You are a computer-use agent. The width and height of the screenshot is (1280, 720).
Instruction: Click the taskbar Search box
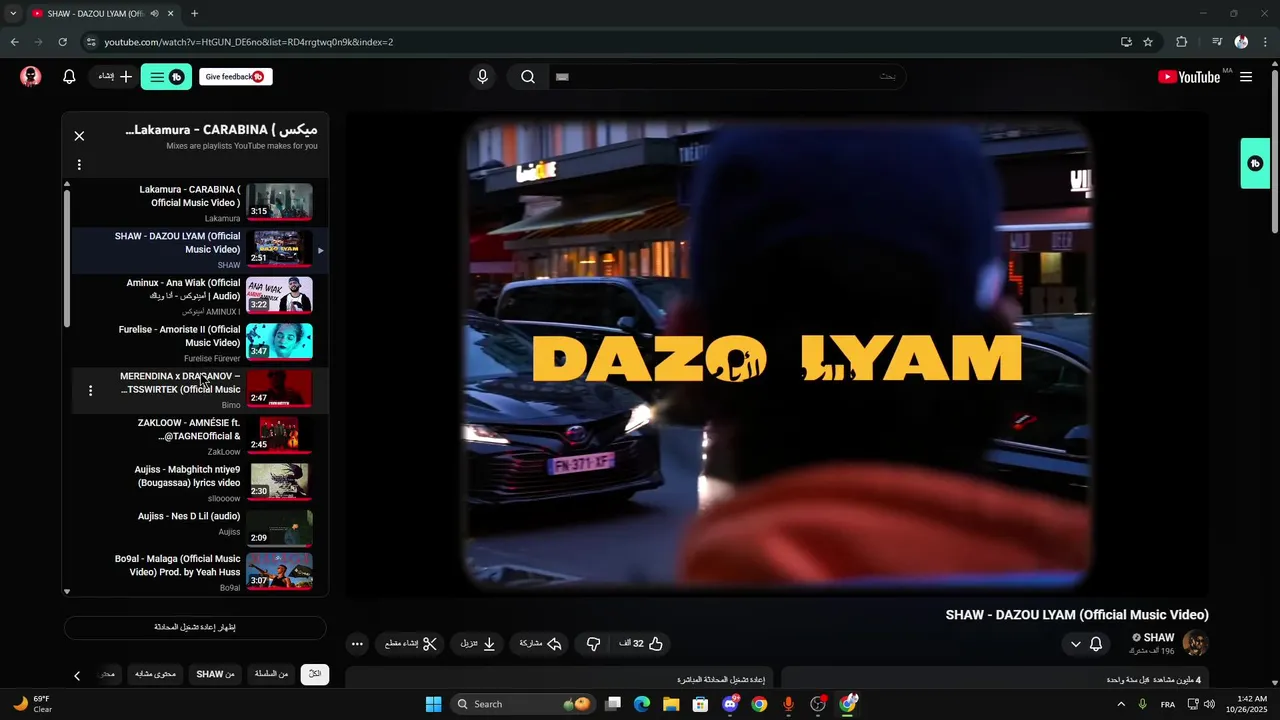coord(523,704)
